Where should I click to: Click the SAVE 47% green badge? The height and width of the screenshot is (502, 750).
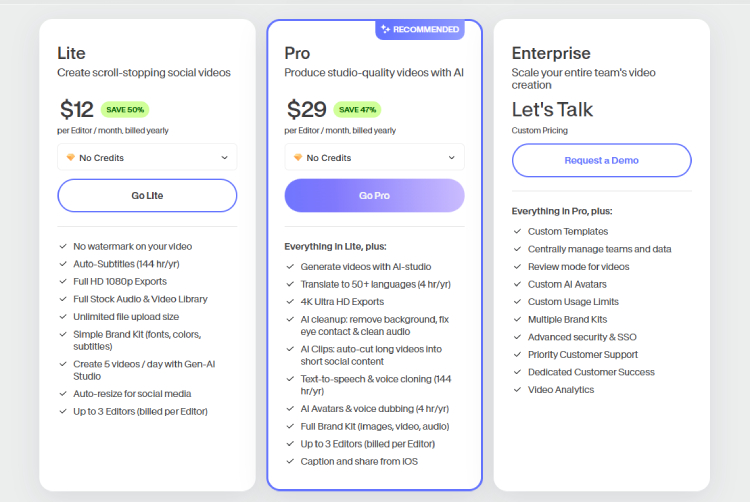click(x=357, y=109)
